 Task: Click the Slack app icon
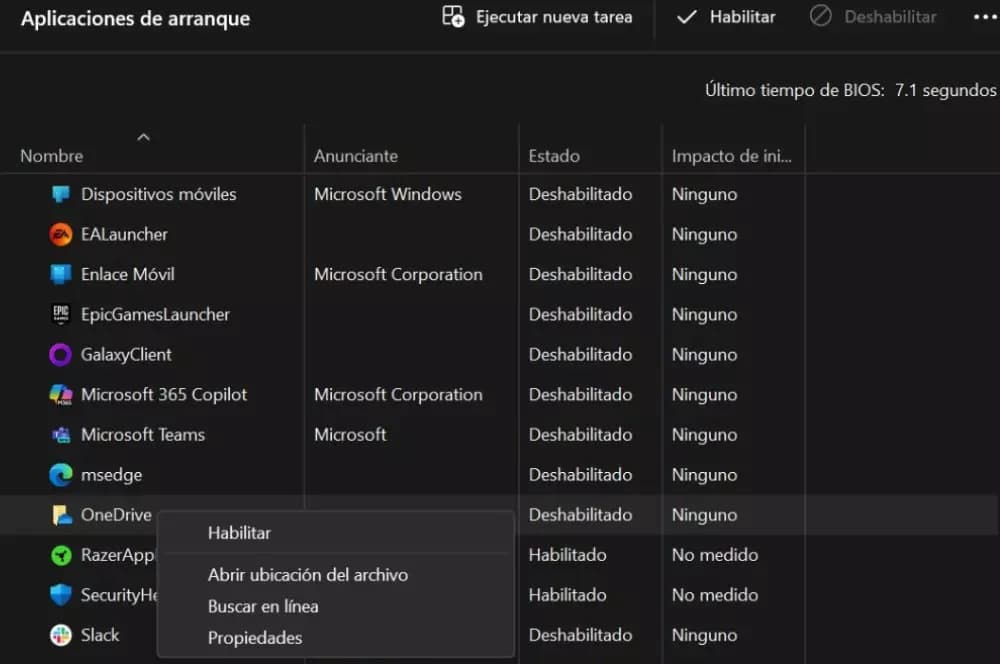61,635
